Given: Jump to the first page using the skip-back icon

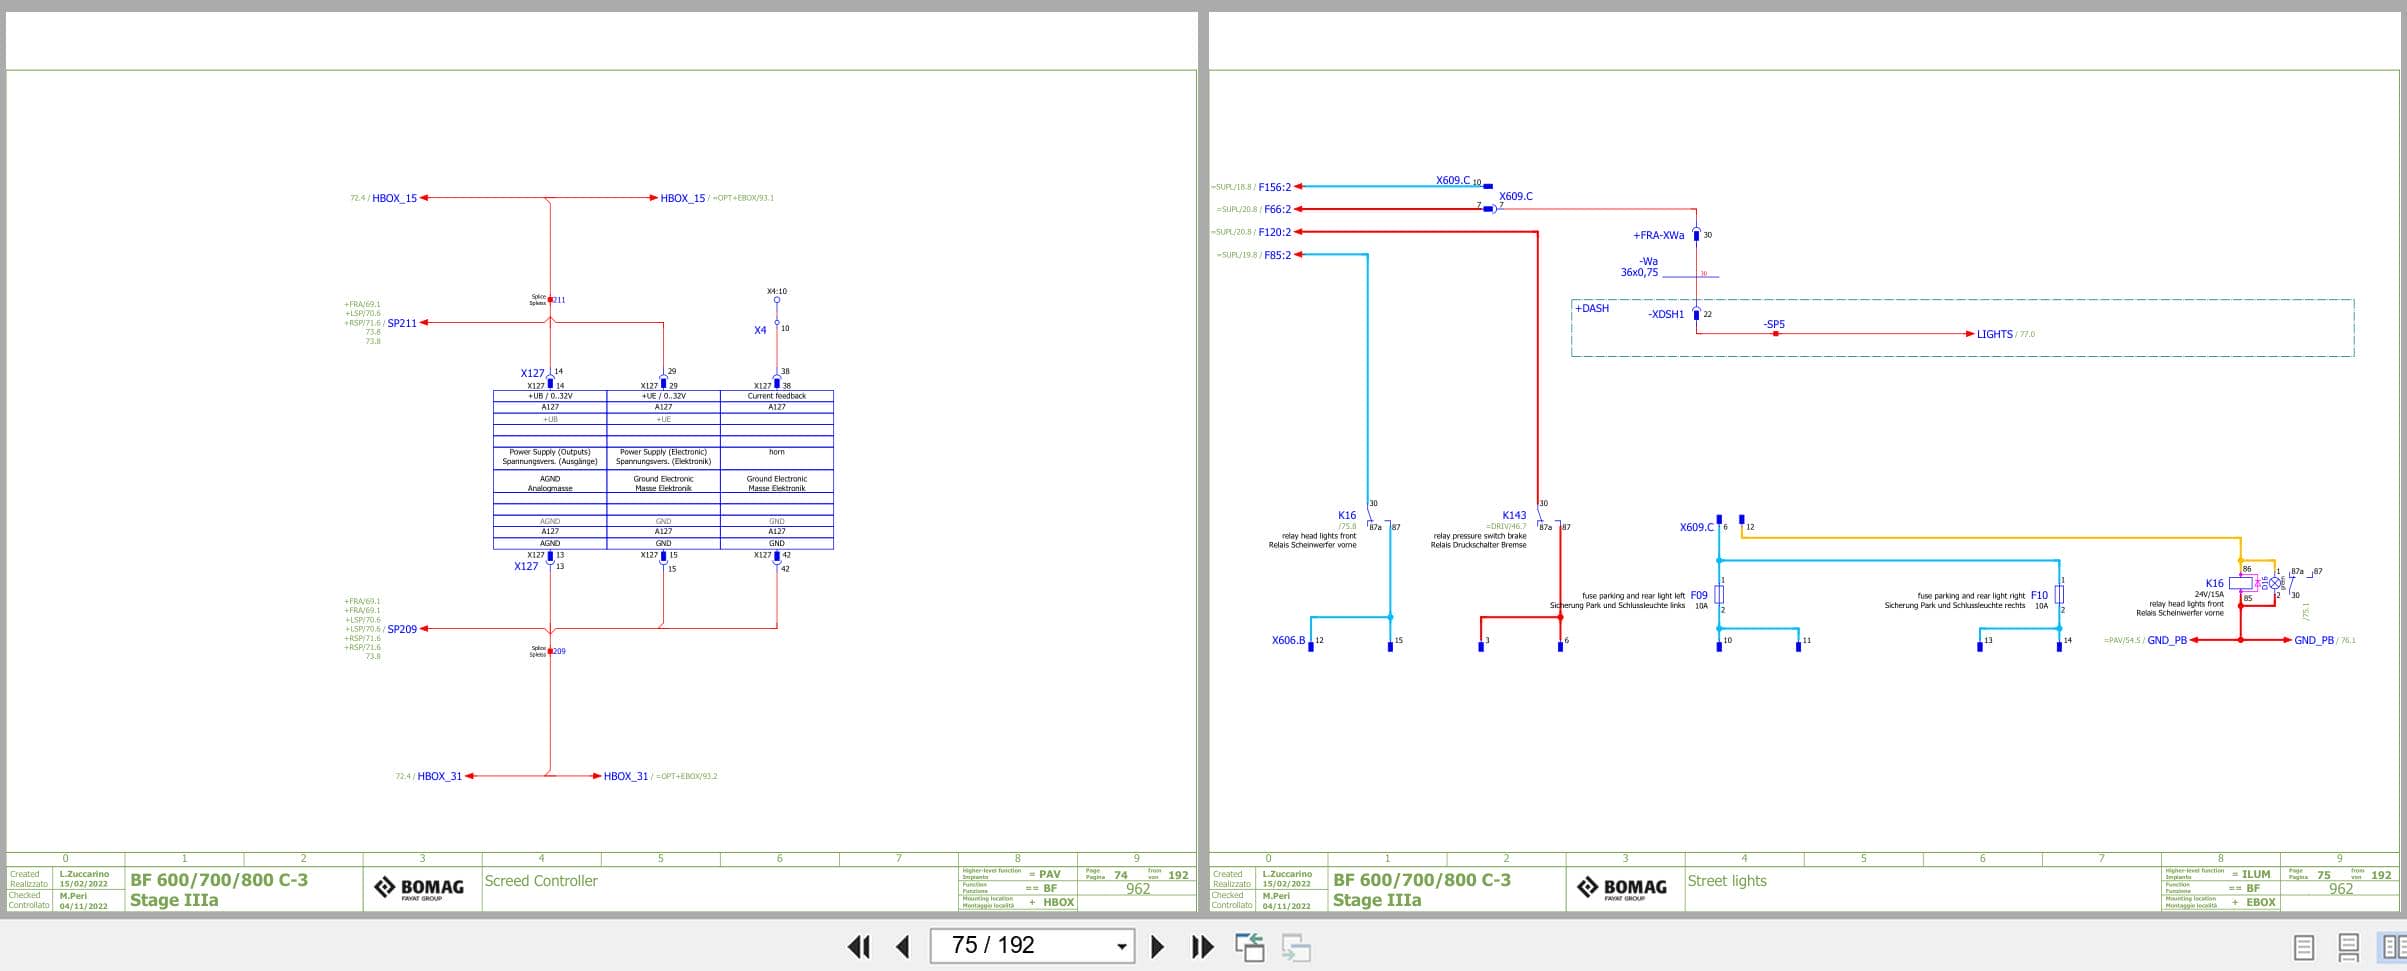Looking at the screenshot, I should pos(860,946).
